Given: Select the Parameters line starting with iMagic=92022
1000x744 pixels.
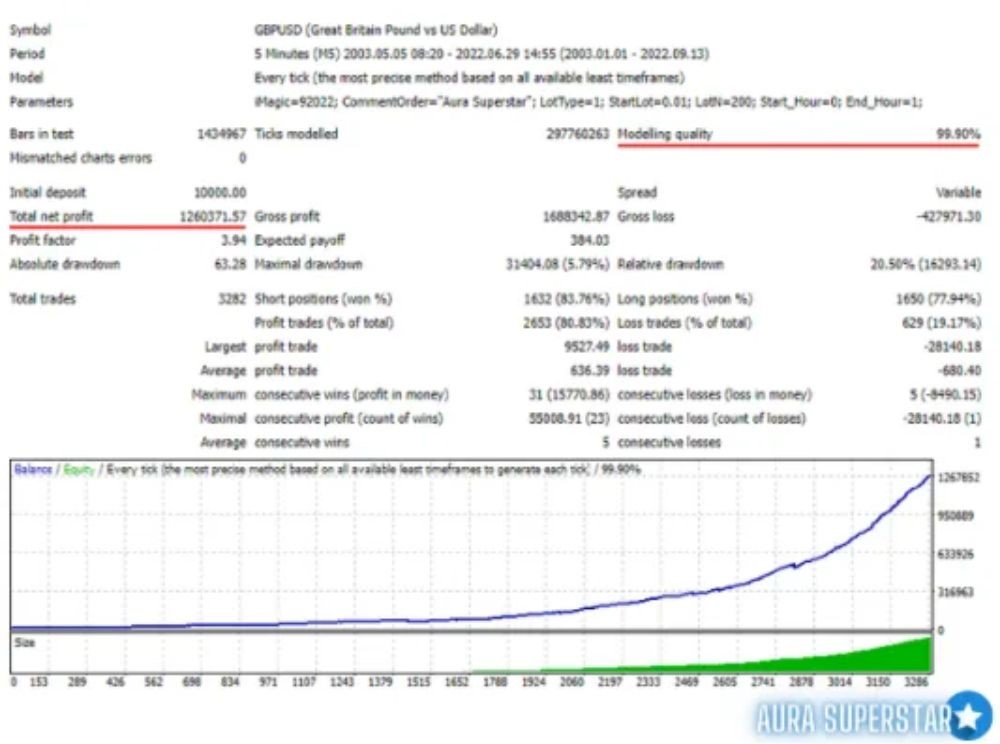Looking at the screenshot, I should [x=589, y=102].
